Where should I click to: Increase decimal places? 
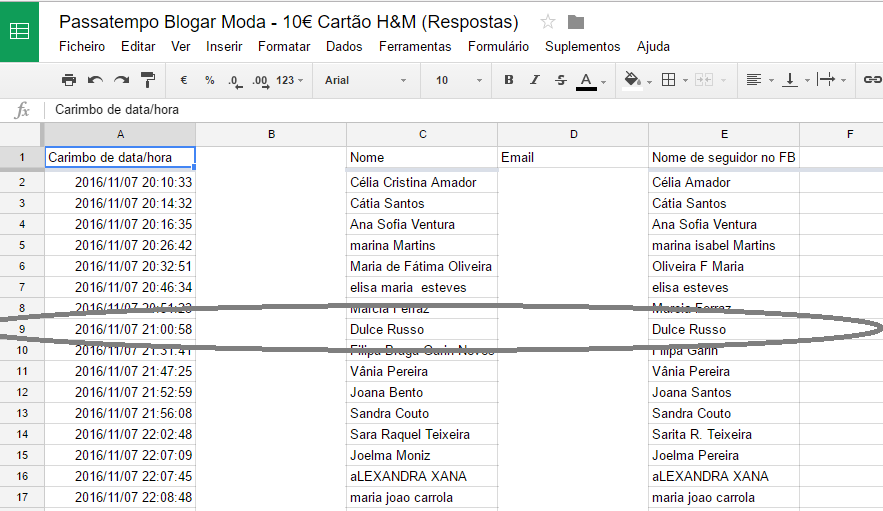(x=260, y=81)
